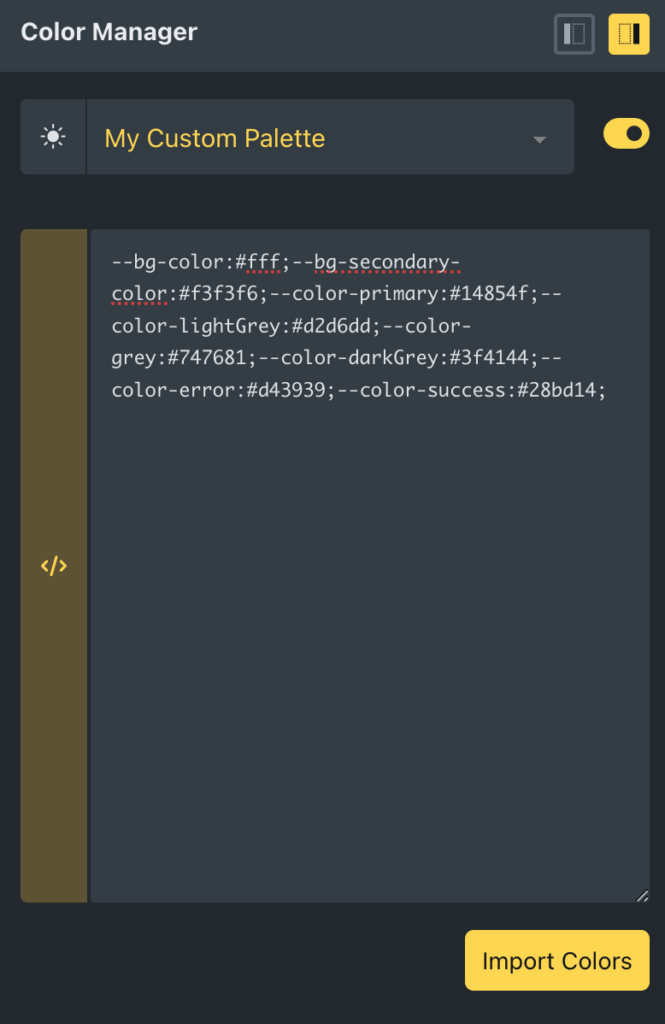Image resolution: width=665 pixels, height=1024 pixels.
Task: Place cursor on the #14854f primary color value
Action: (x=489, y=294)
